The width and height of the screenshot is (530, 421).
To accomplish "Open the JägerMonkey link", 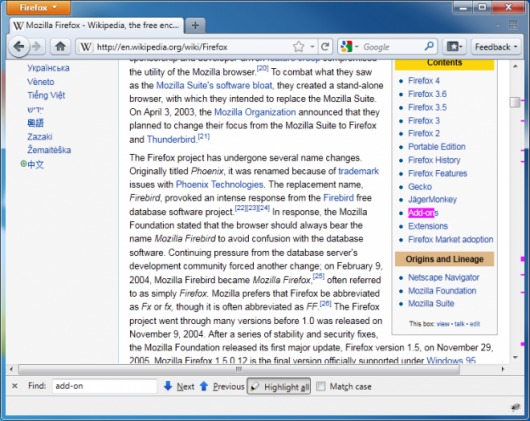I will coord(432,199).
